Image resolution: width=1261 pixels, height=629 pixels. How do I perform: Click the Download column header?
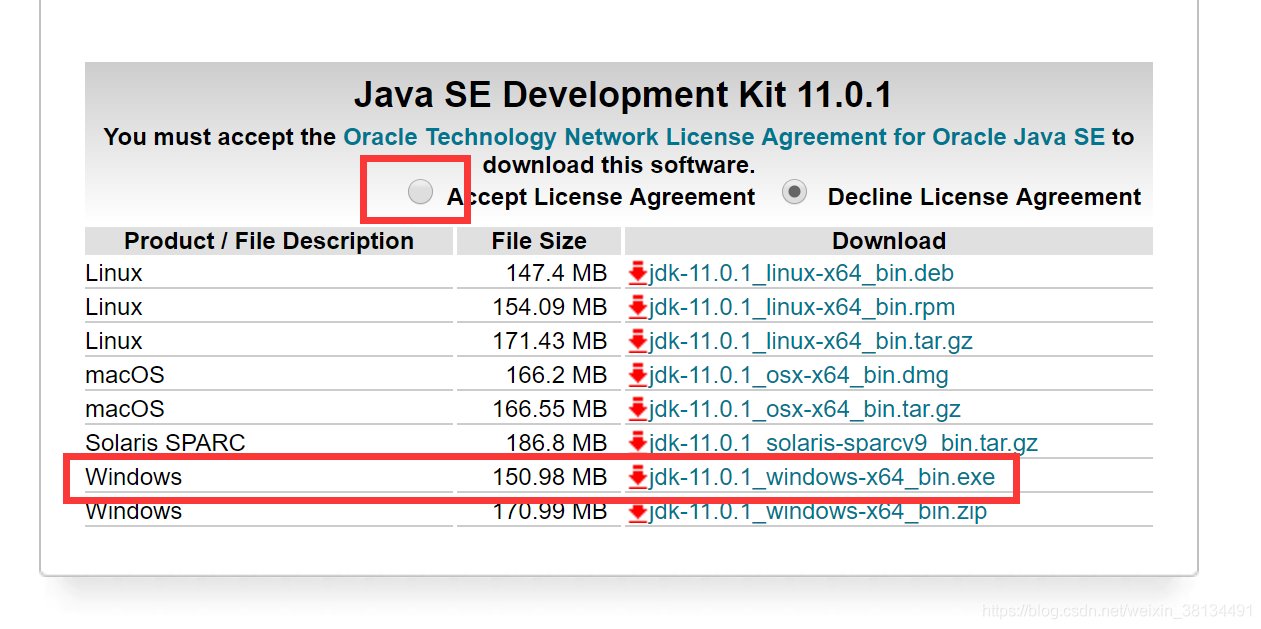[x=889, y=241]
